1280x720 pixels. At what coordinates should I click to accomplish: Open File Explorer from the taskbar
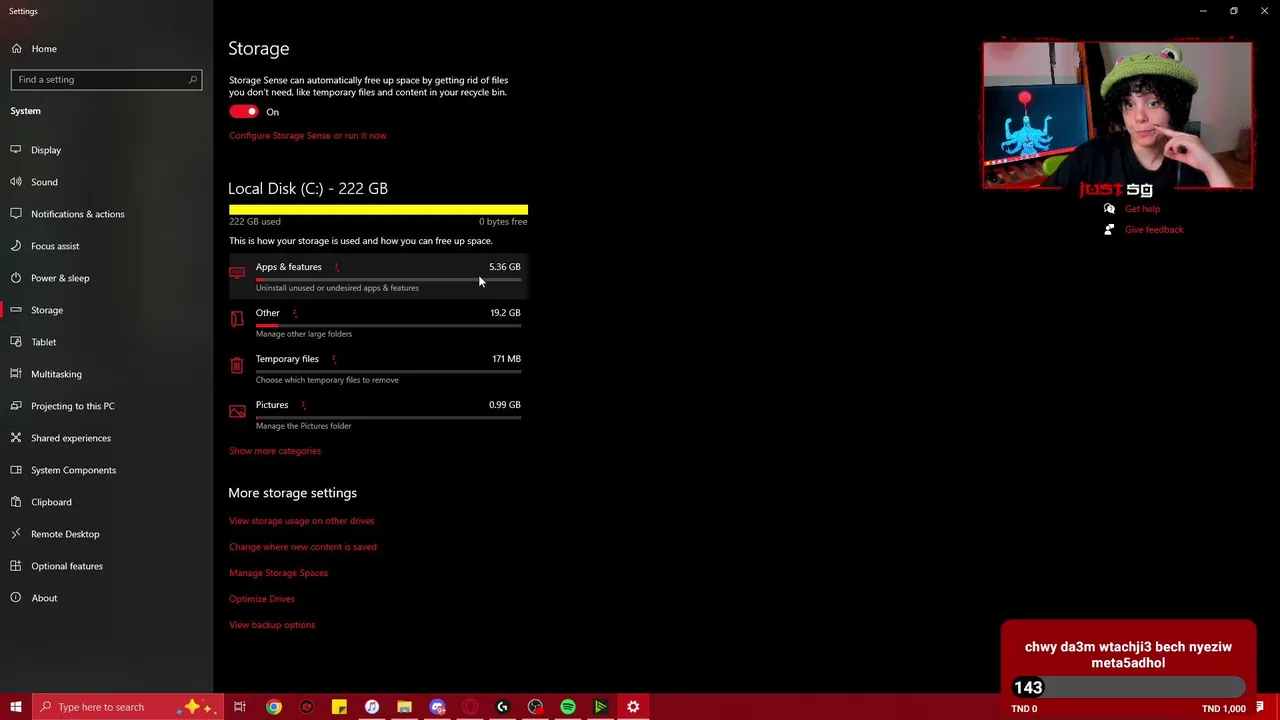click(x=404, y=707)
